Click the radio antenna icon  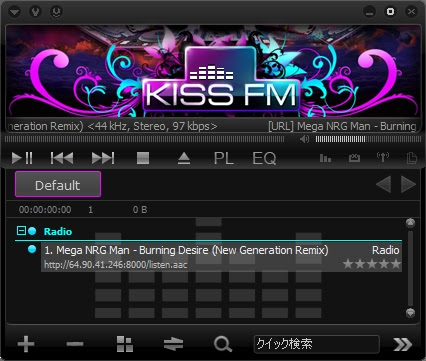point(383,157)
